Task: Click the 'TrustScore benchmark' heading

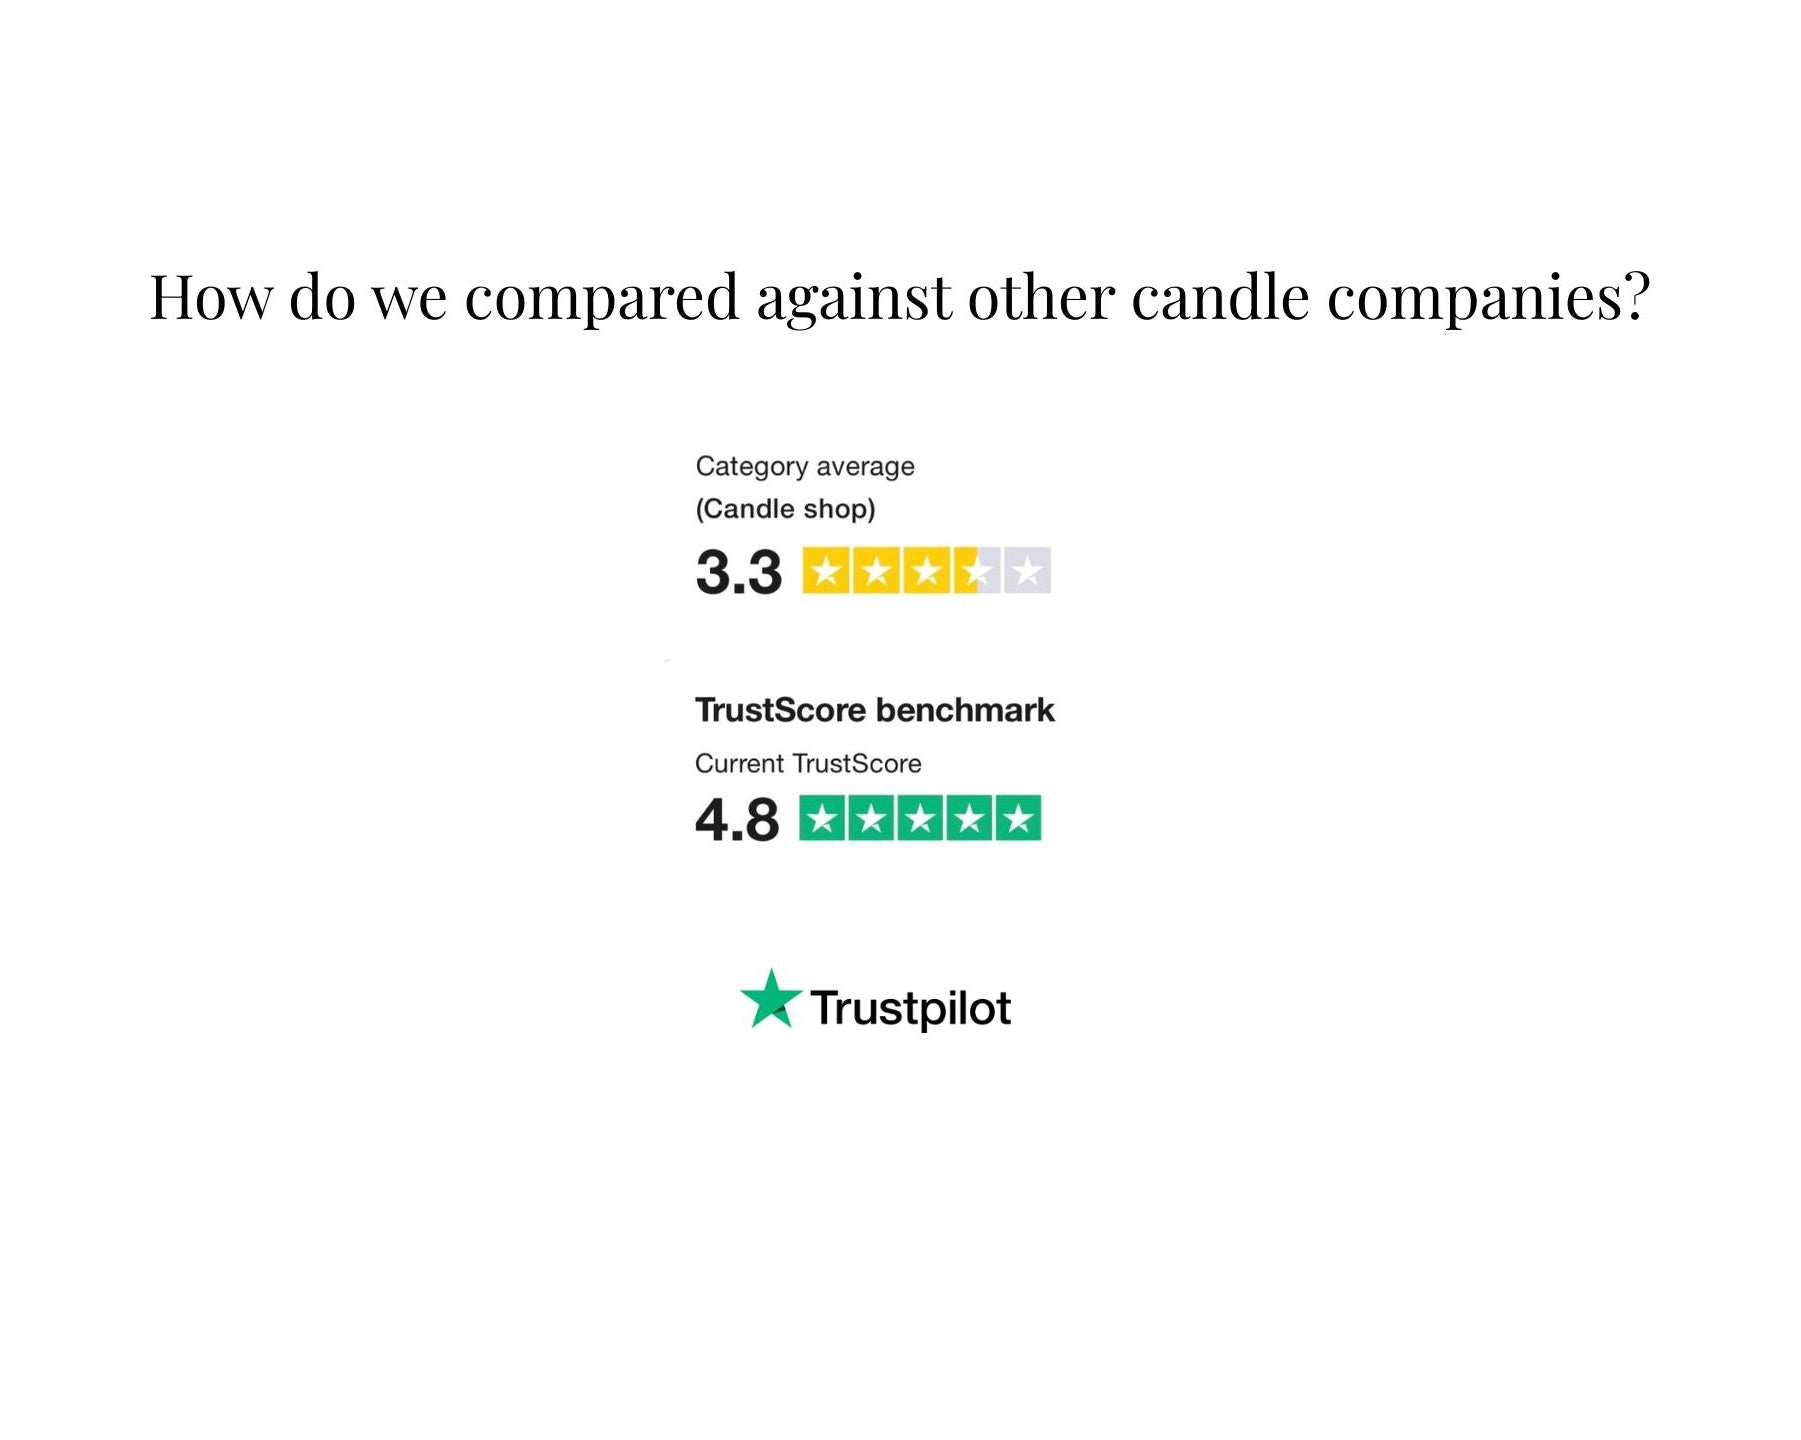Action: tap(874, 710)
